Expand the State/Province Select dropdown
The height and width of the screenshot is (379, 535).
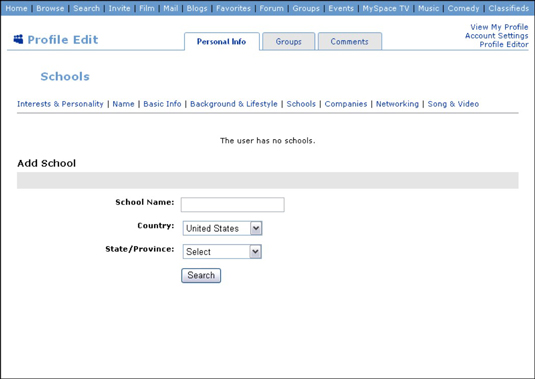[x=222, y=252]
